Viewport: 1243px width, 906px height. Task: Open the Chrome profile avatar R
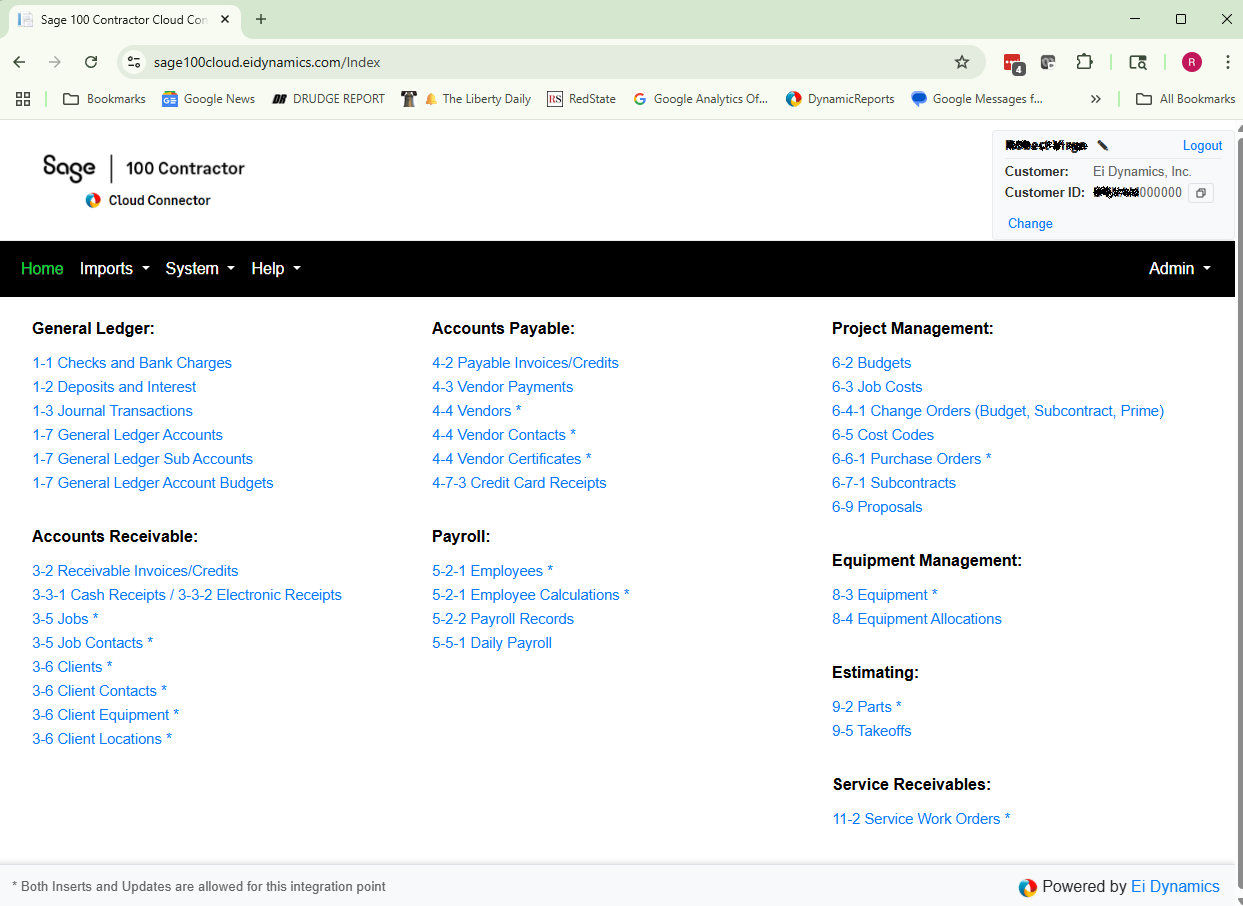tap(1191, 62)
